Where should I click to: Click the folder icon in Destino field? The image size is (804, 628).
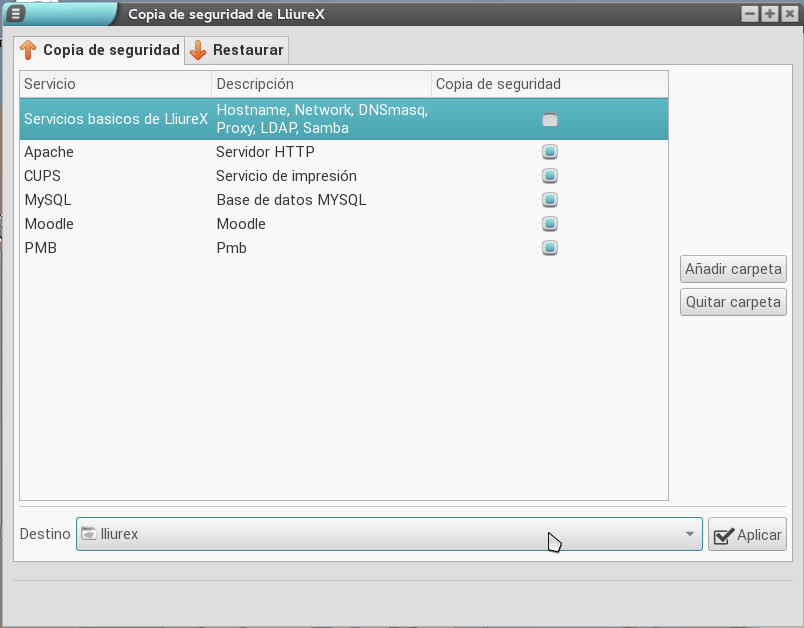(88, 534)
